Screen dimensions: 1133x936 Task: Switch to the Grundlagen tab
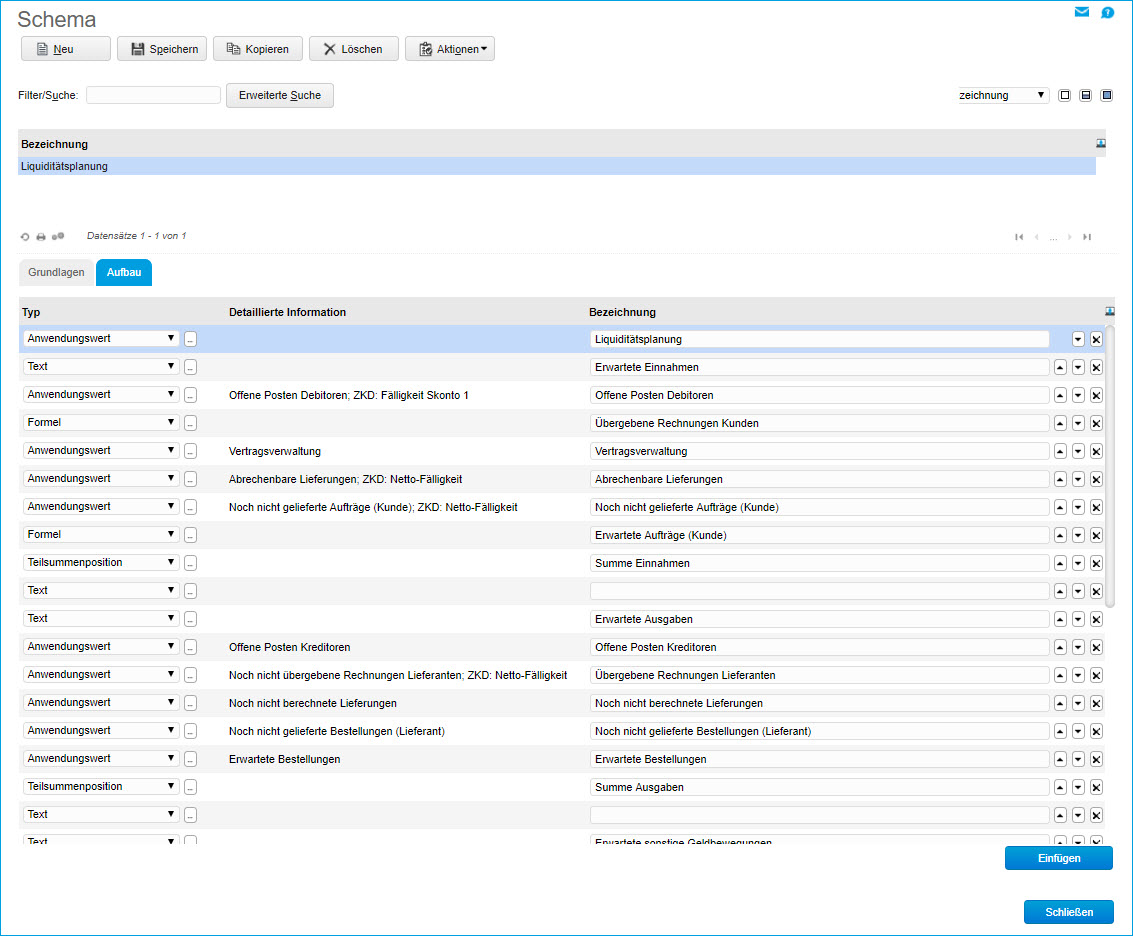coord(56,273)
